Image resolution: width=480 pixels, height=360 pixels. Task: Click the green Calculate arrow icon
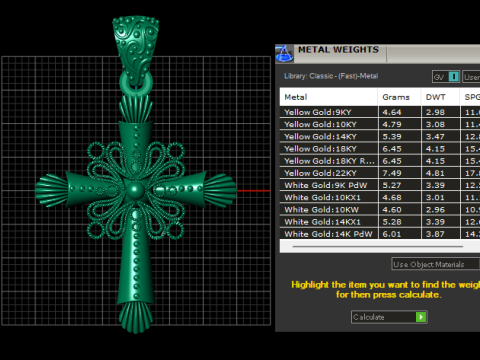click(421, 317)
